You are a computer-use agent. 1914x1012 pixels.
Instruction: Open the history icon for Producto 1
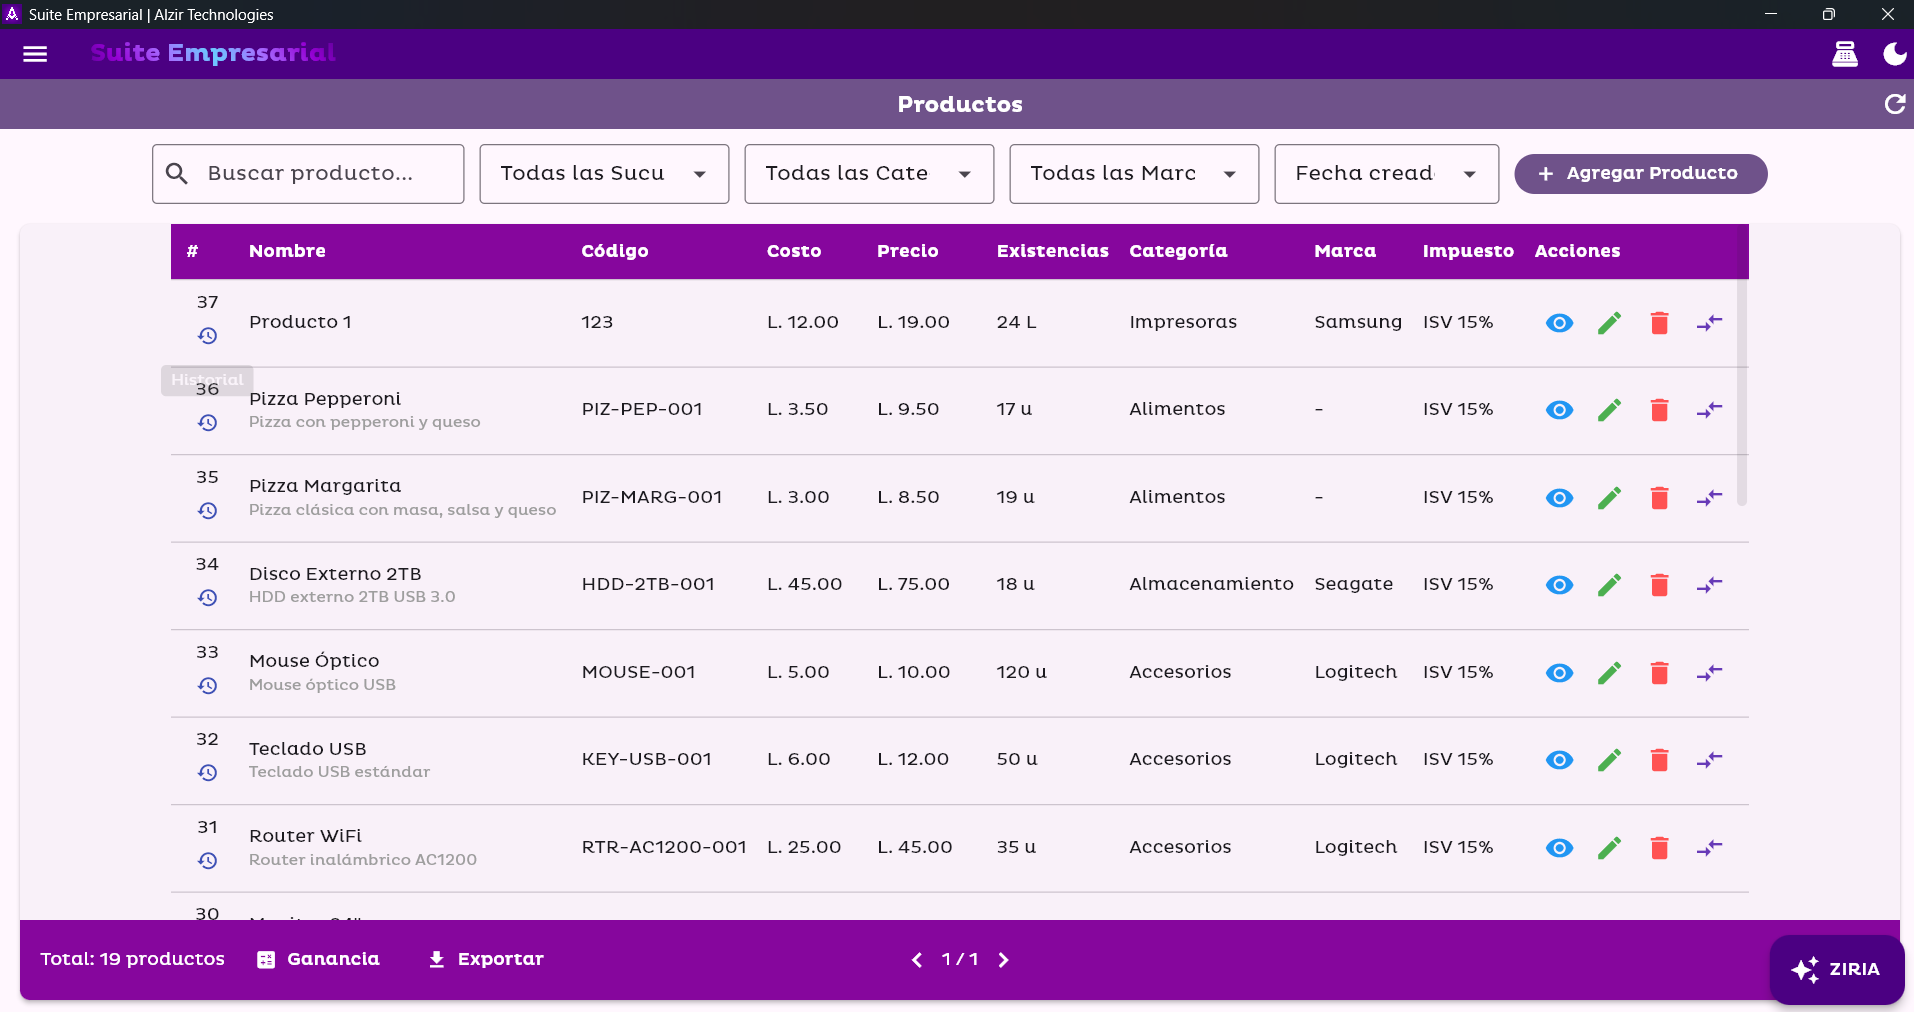pos(208,336)
